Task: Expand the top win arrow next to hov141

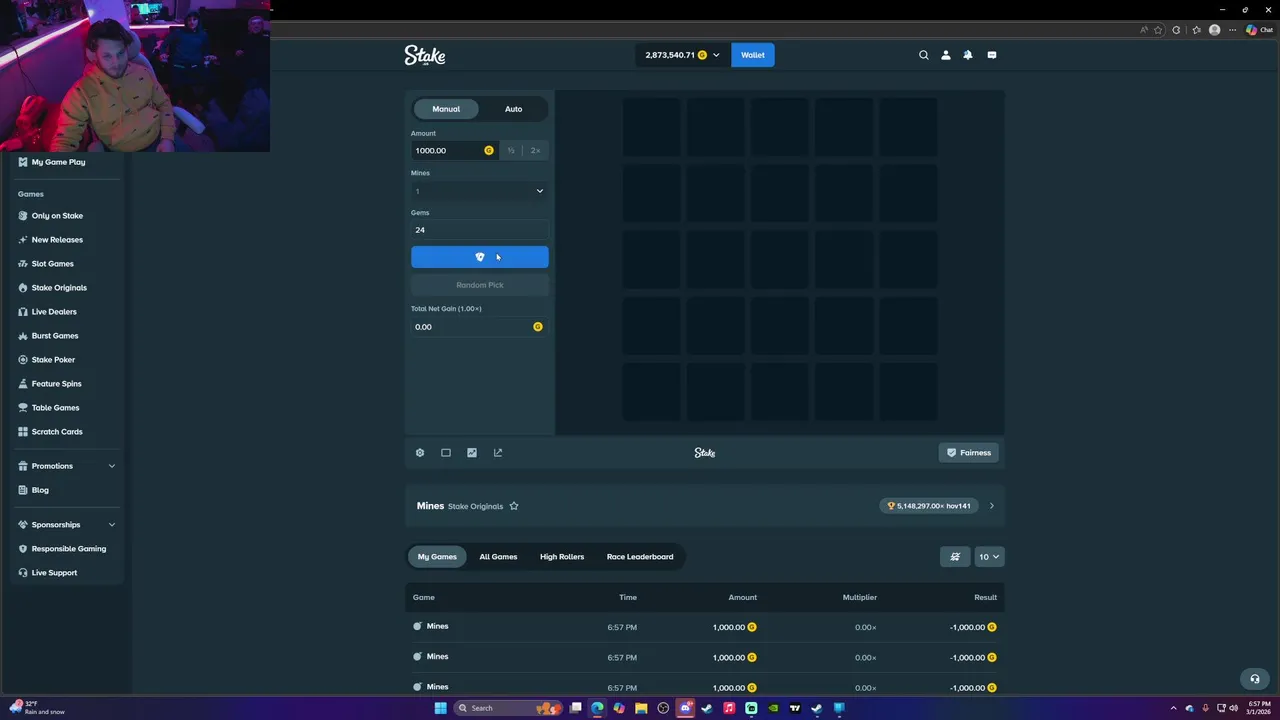Action: point(992,506)
